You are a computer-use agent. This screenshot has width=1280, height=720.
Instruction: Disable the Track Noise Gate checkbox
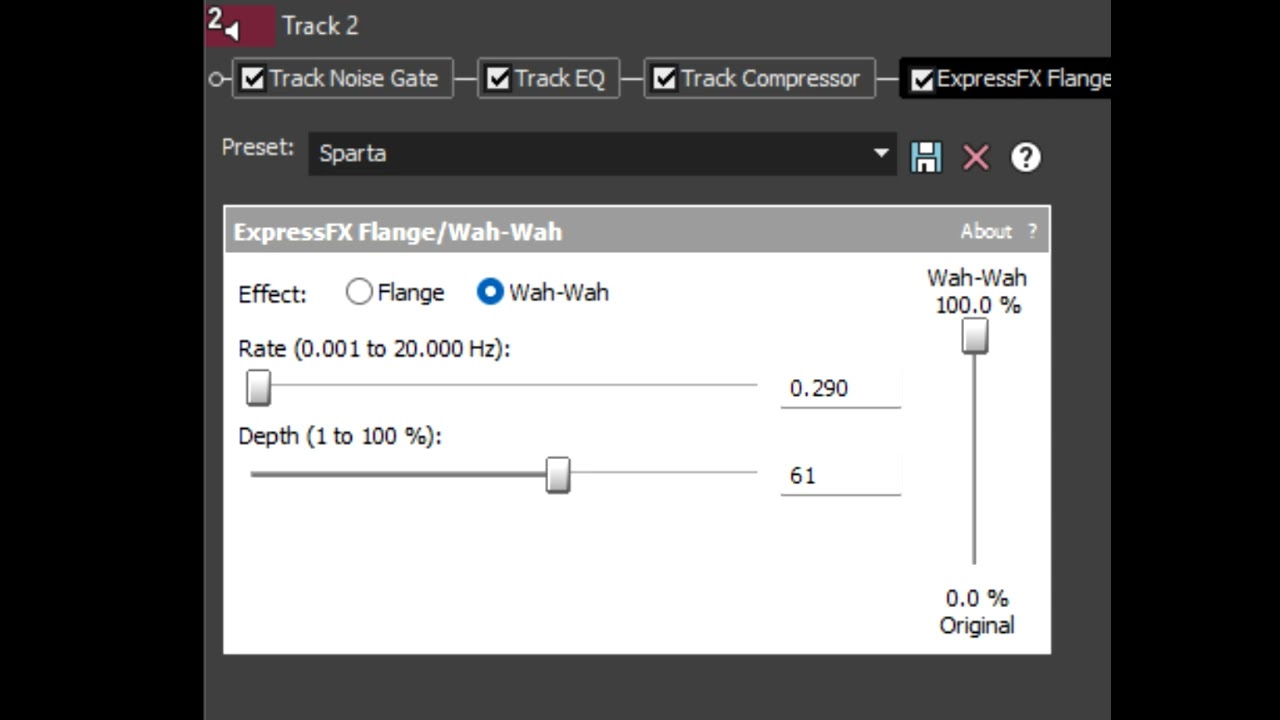coord(253,79)
